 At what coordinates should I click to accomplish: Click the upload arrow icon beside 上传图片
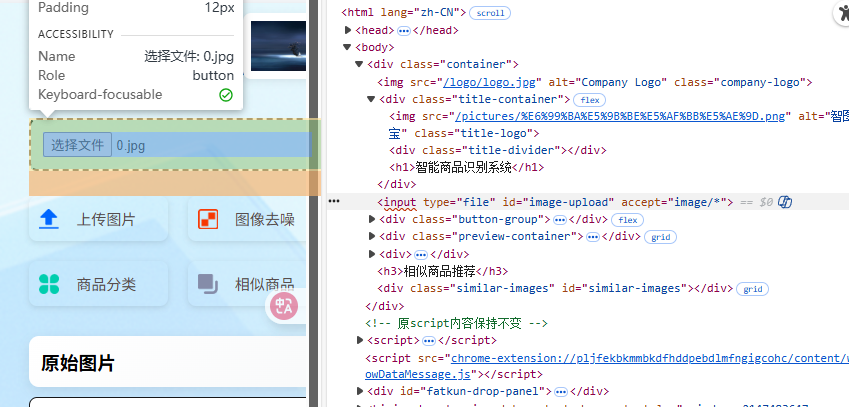pyautogui.click(x=49, y=219)
